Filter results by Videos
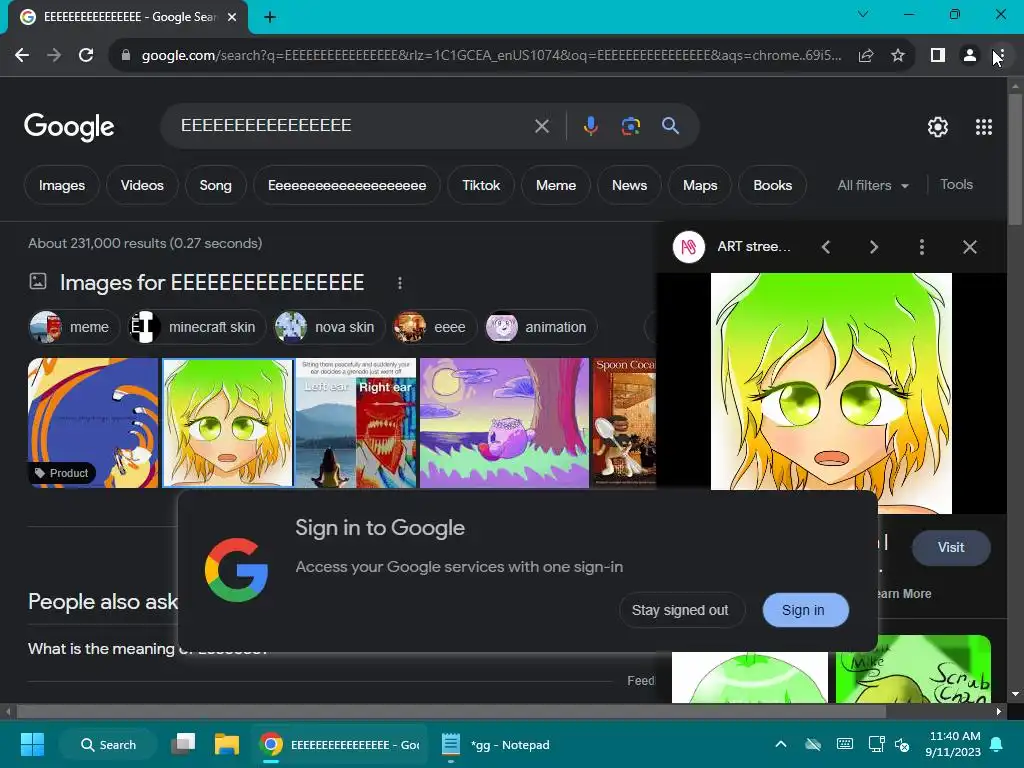Viewport: 1024px width, 768px height. [142, 185]
